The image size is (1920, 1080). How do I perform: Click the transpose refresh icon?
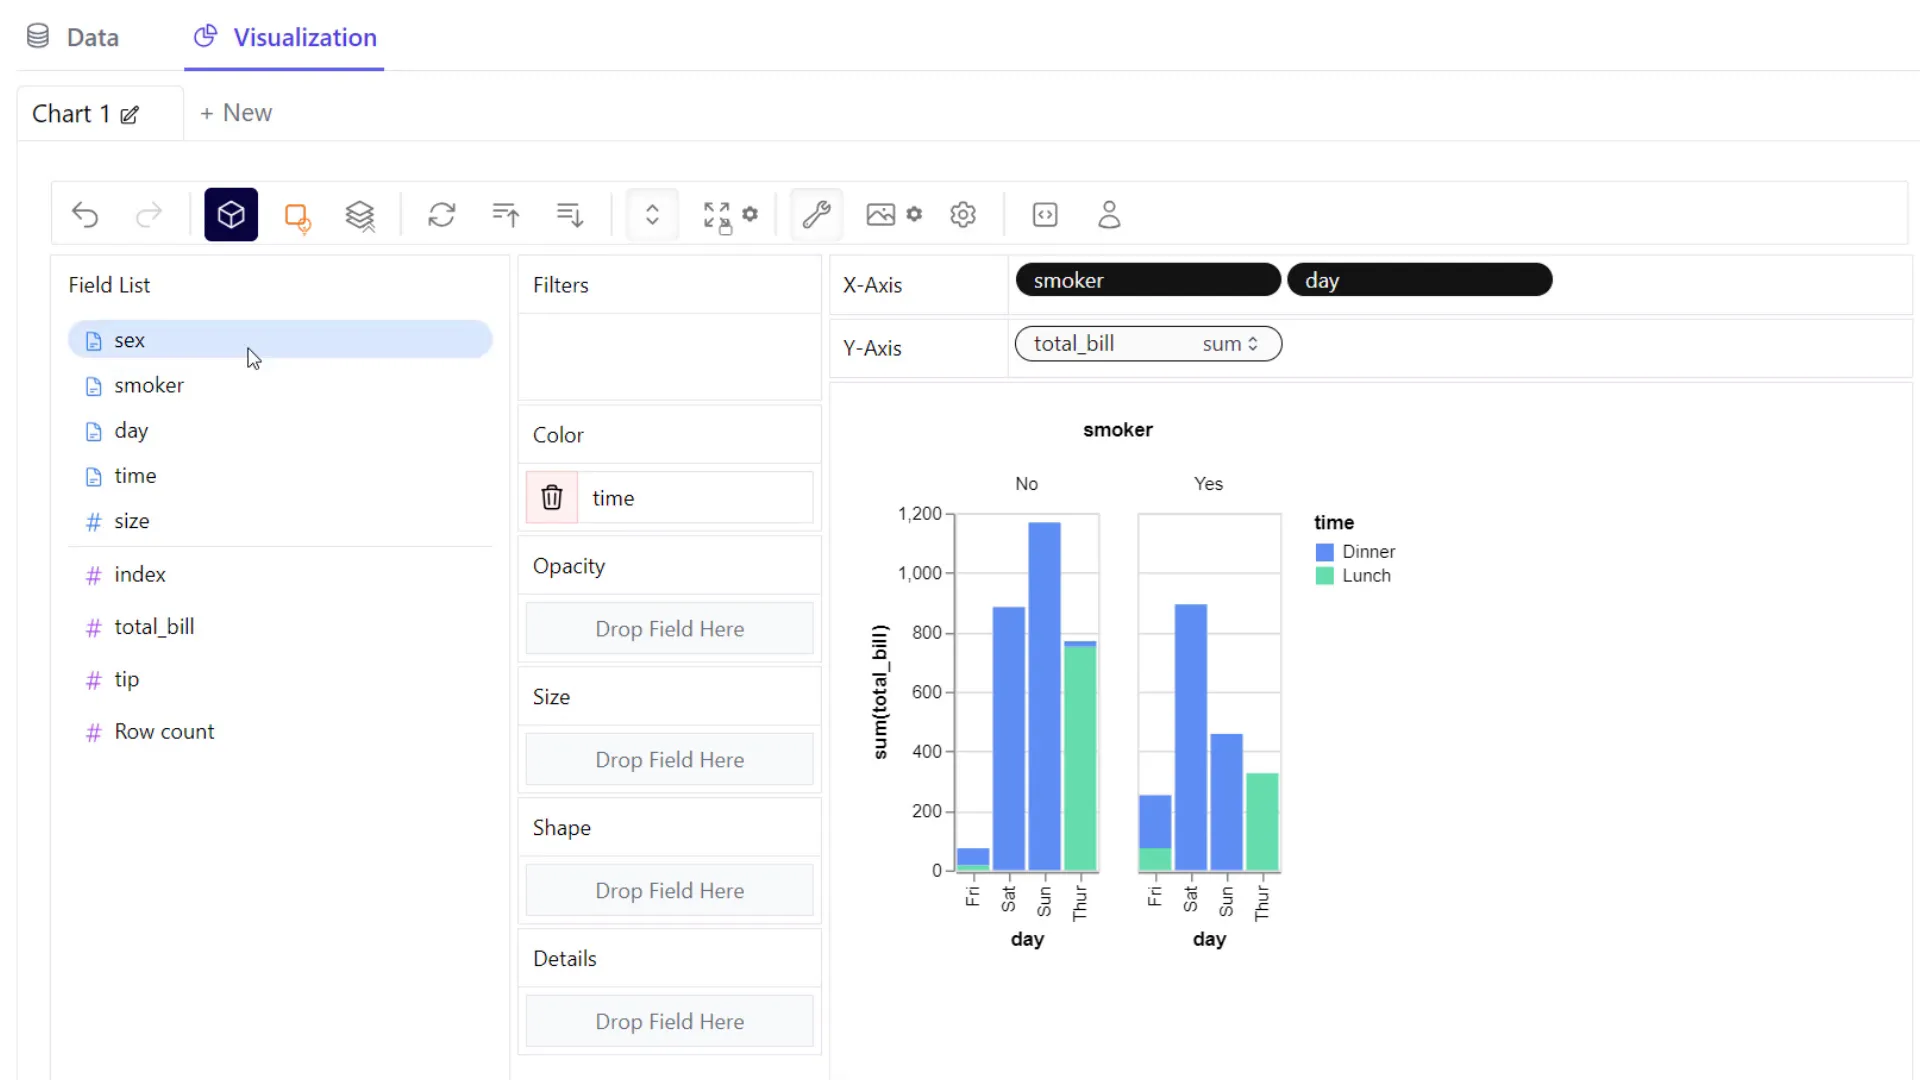point(443,214)
